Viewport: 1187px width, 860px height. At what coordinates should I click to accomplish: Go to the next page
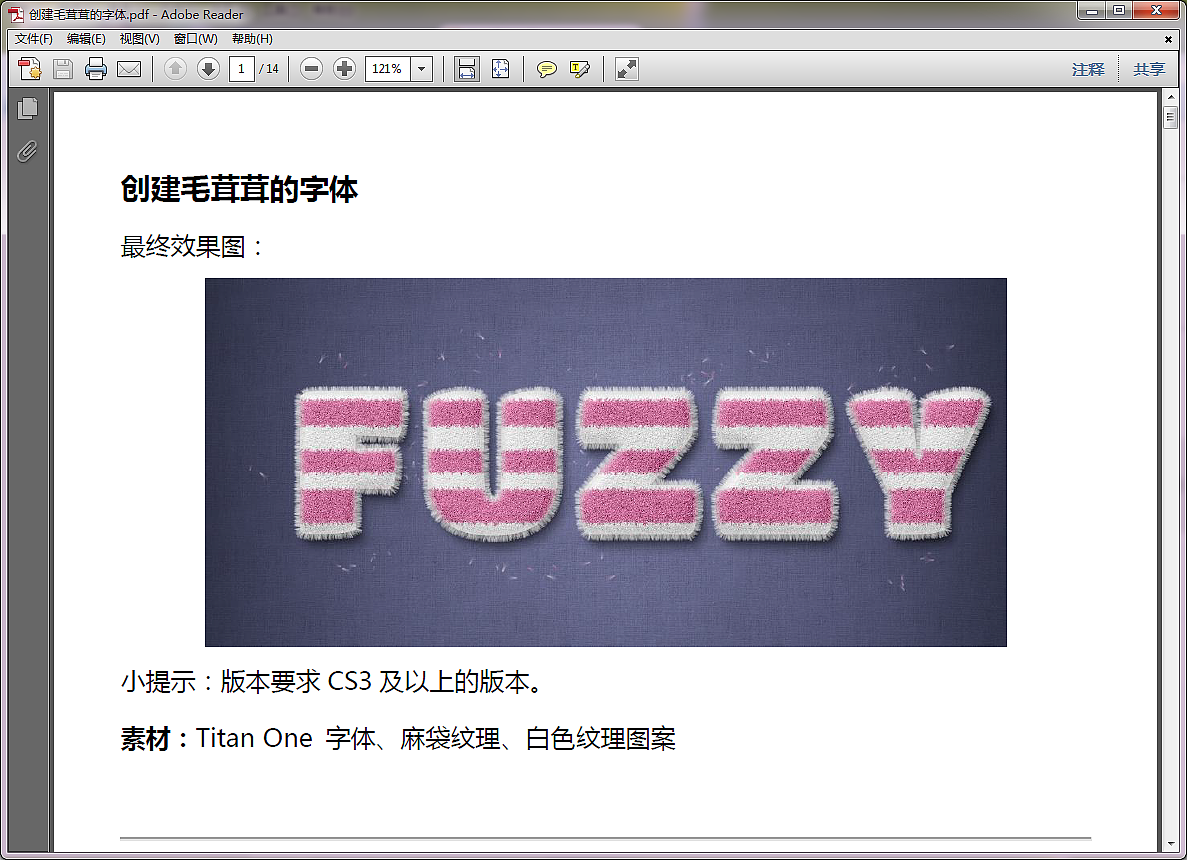click(209, 69)
